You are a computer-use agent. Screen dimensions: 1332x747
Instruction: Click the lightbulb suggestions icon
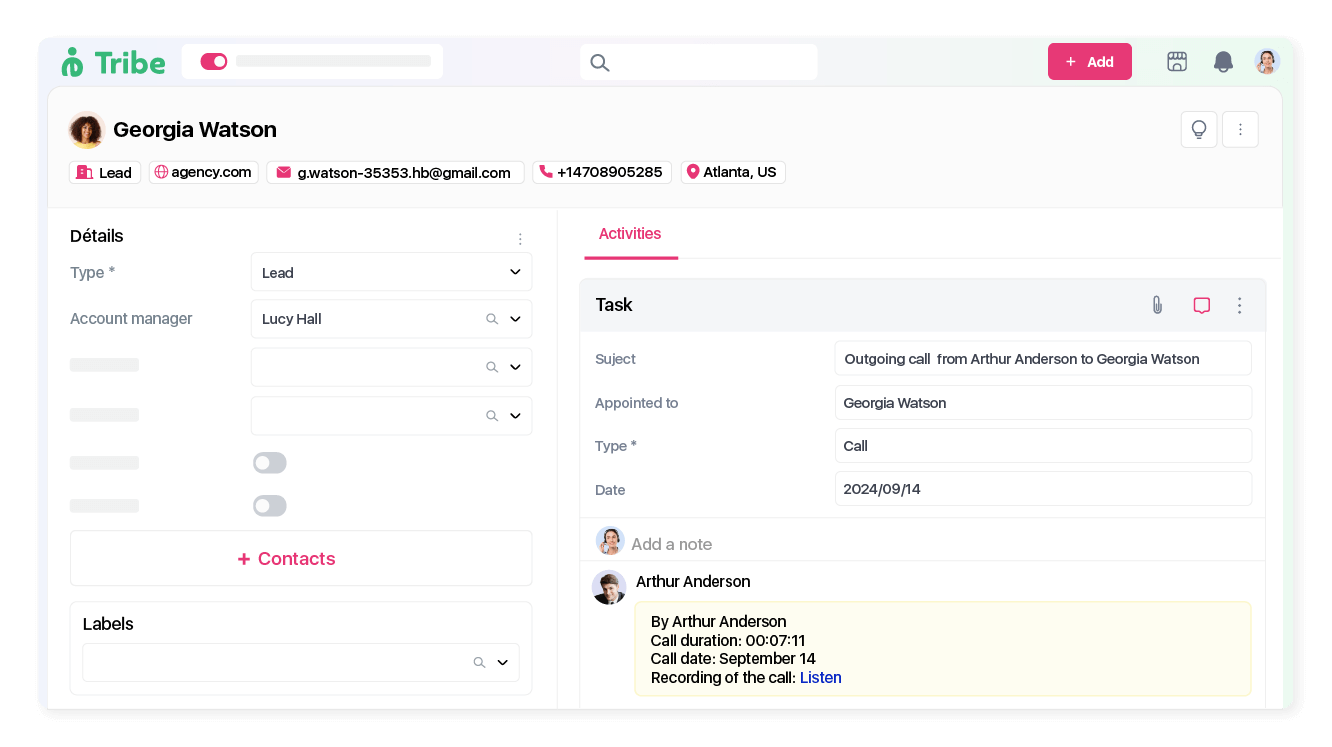(x=1199, y=130)
